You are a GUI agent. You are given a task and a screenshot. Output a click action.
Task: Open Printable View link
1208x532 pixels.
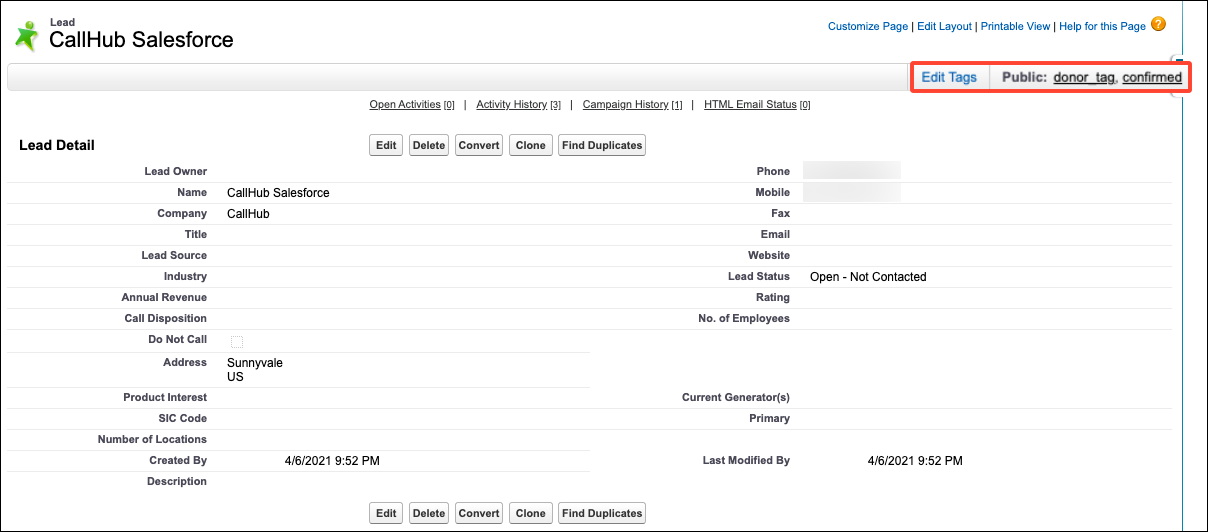tap(1015, 26)
